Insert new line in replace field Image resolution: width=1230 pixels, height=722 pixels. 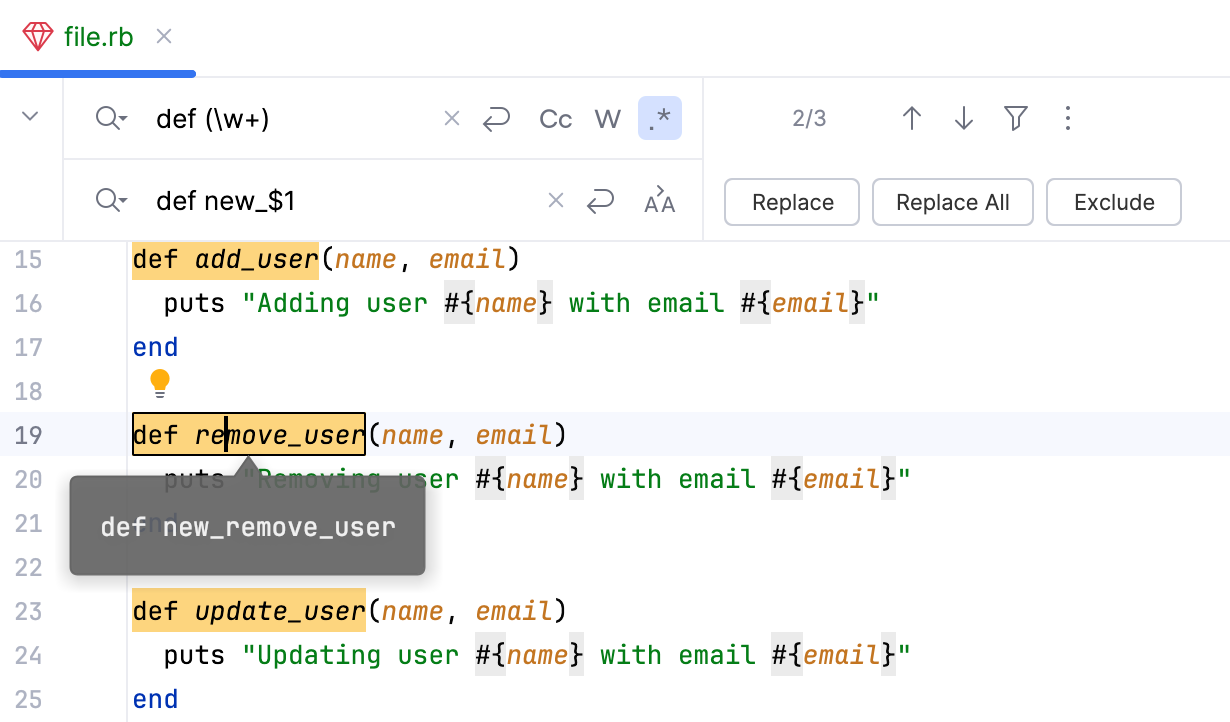(x=600, y=201)
